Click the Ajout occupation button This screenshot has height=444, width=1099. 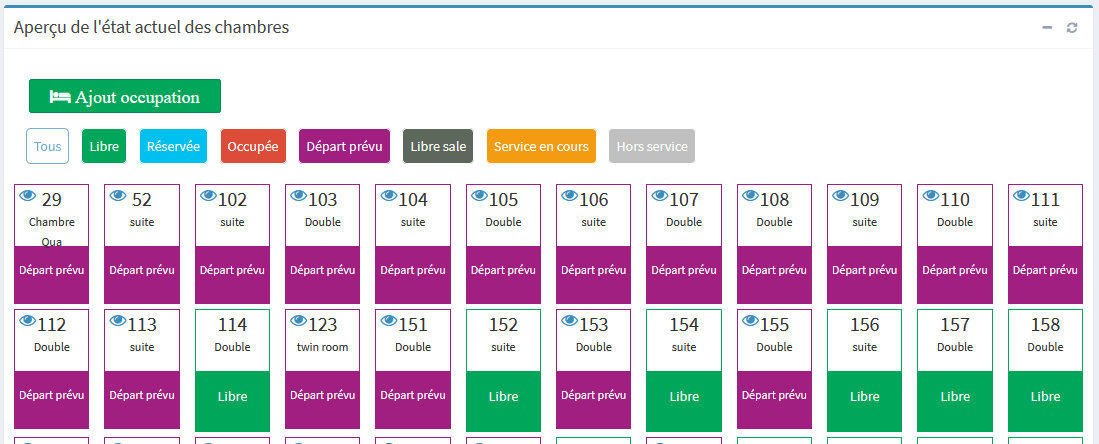click(125, 97)
